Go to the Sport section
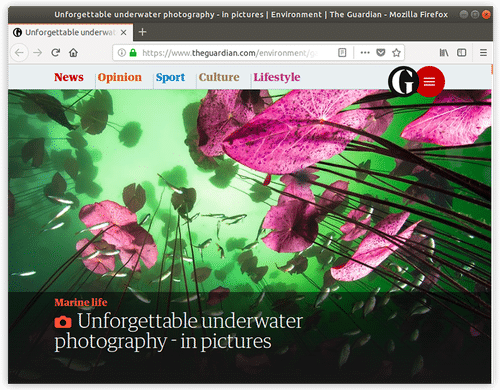The image size is (500, 390). 170,77
